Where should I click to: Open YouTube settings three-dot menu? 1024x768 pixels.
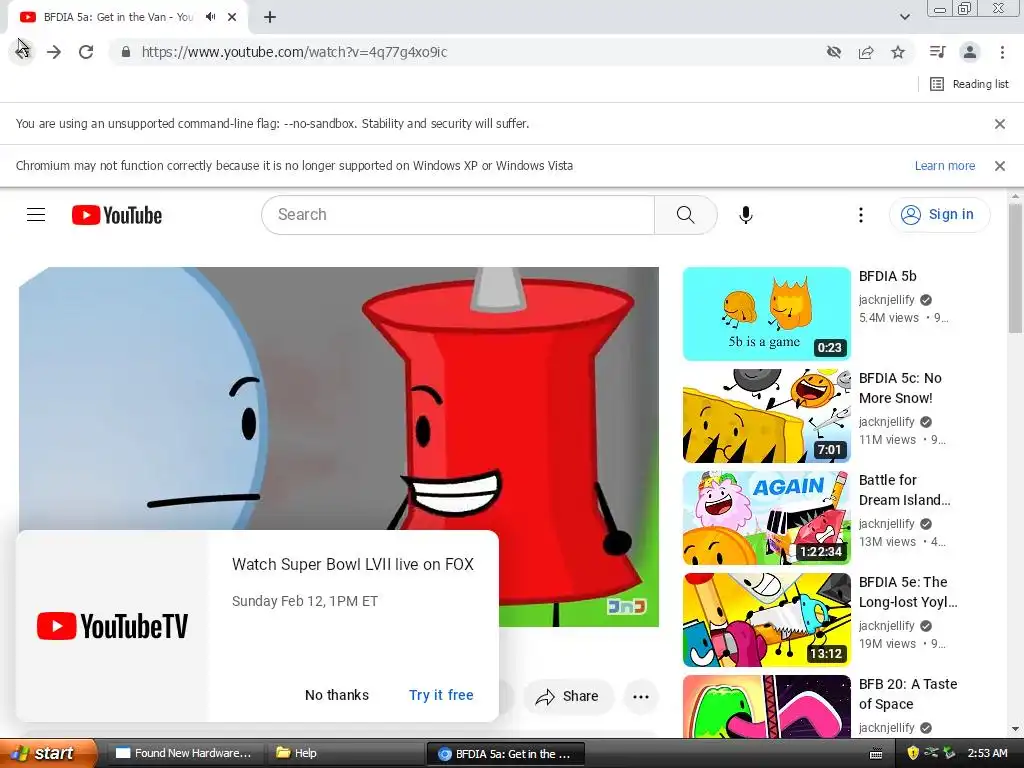pyautogui.click(x=861, y=215)
